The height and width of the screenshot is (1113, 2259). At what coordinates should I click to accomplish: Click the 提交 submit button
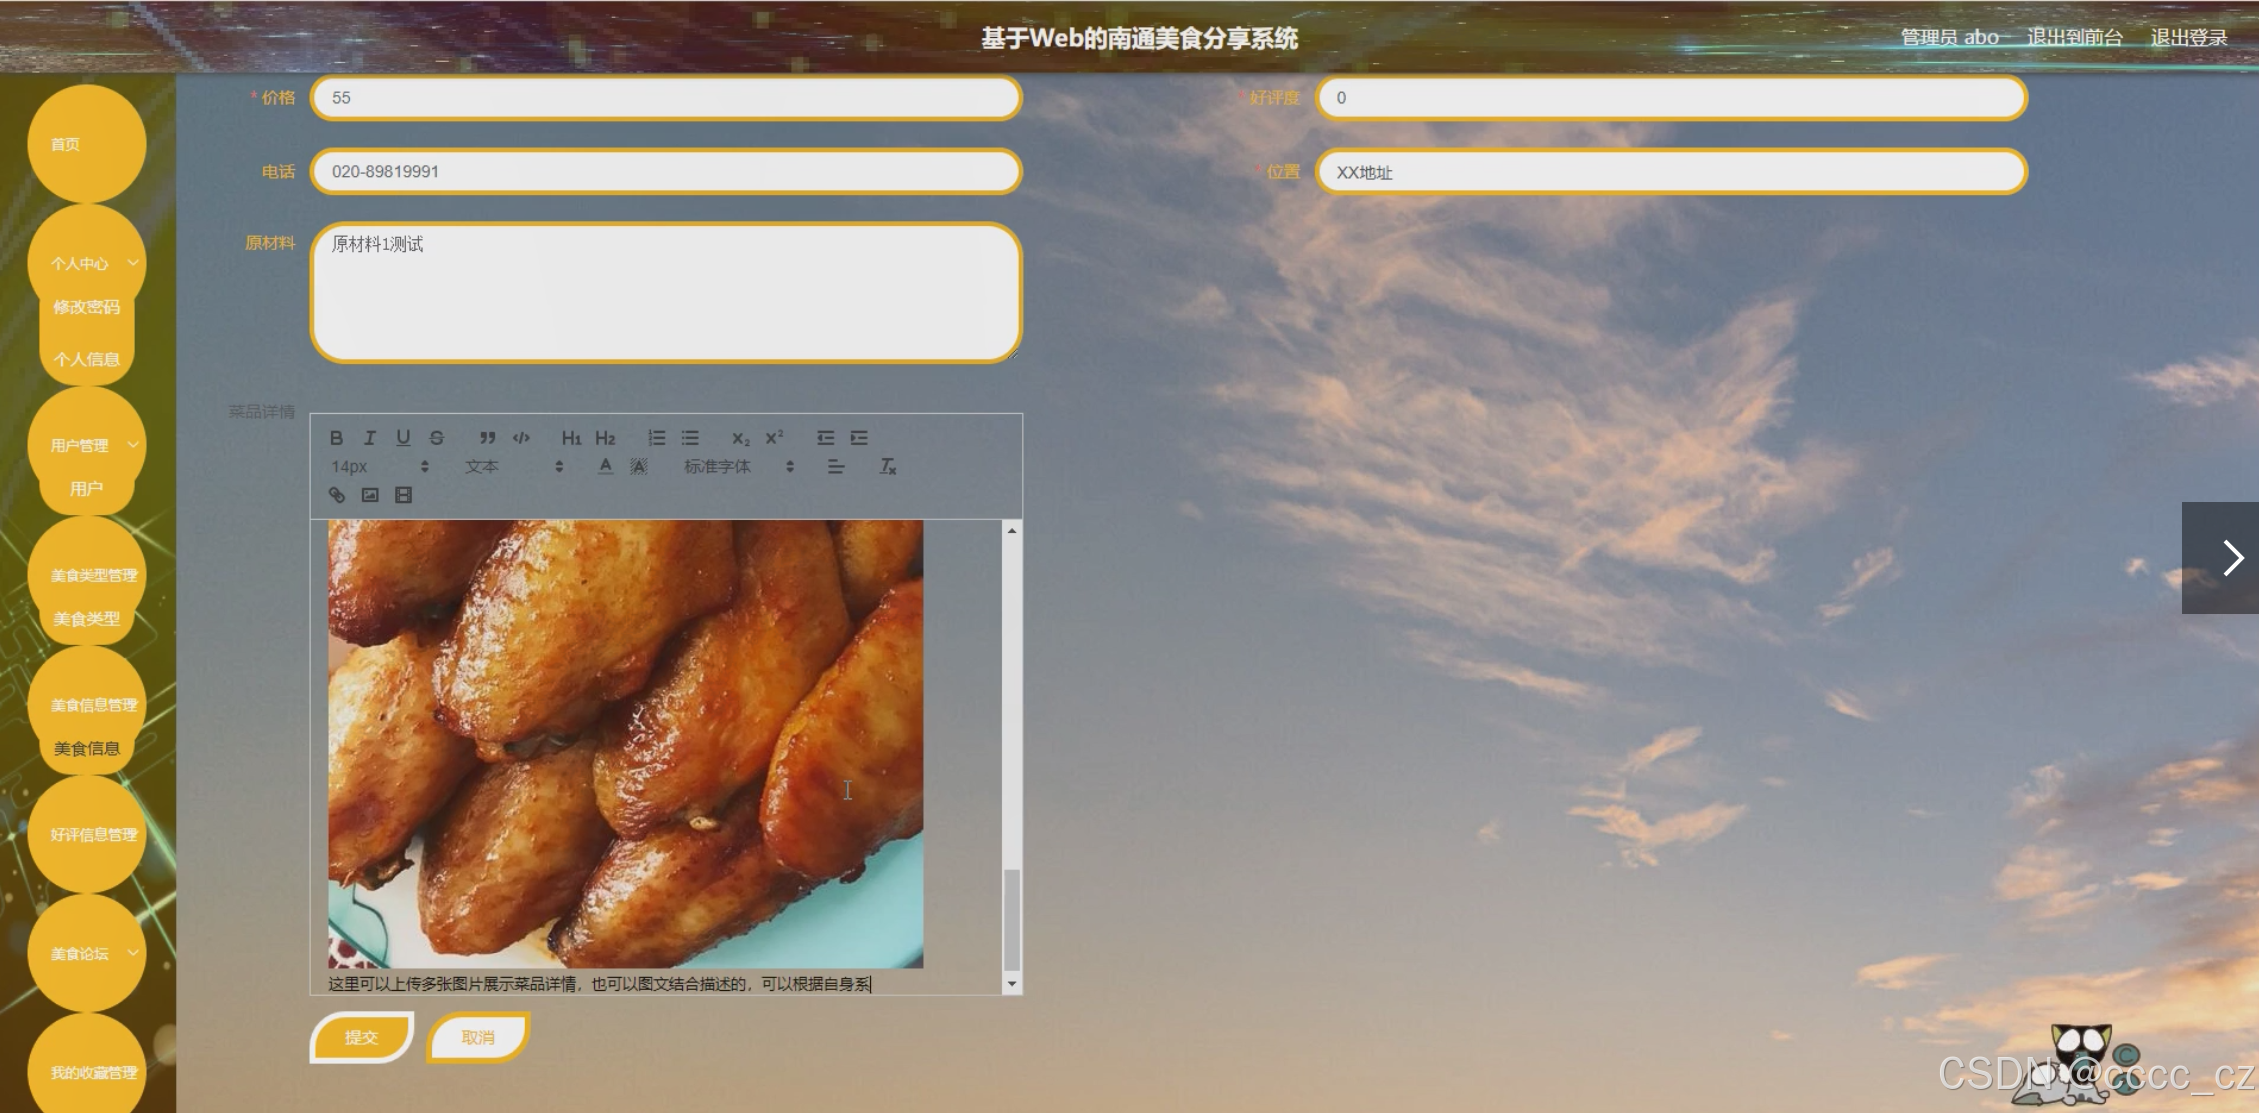pyautogui.click(x=361, y=1037)
